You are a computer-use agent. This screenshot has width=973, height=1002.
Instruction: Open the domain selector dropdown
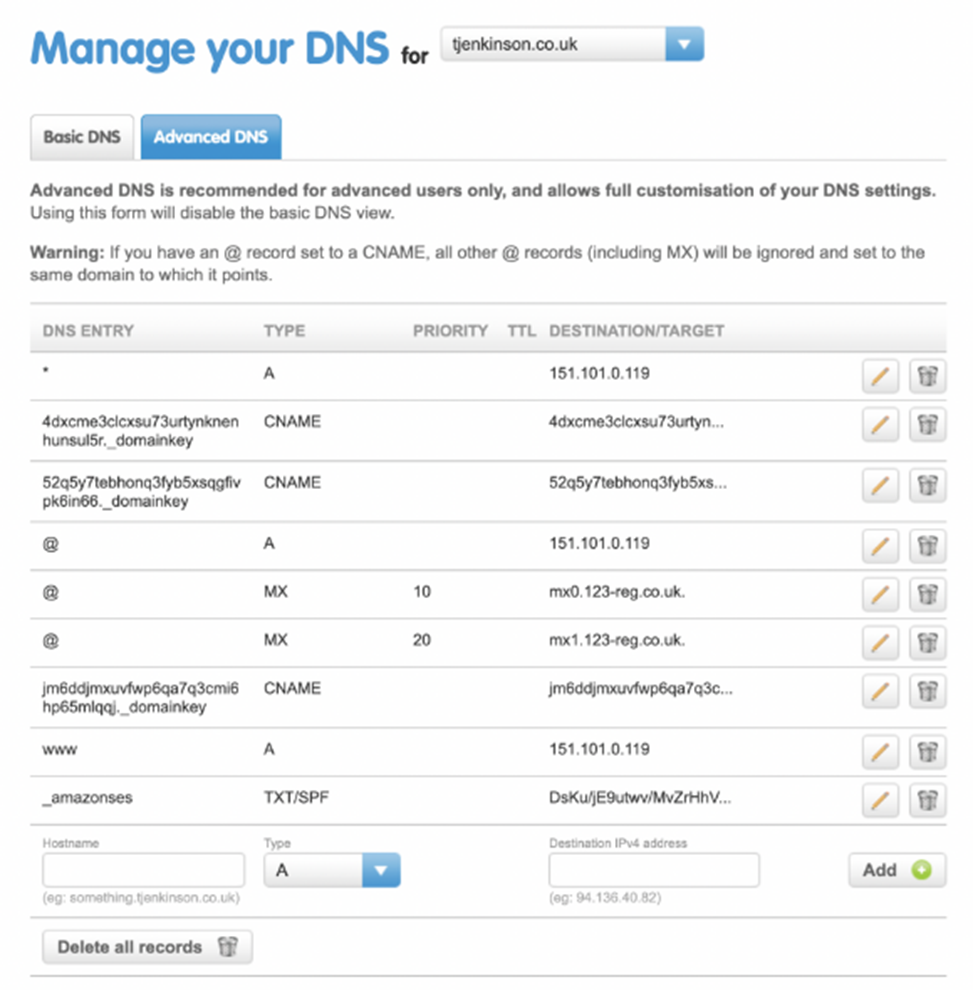(x=683, y=45)
